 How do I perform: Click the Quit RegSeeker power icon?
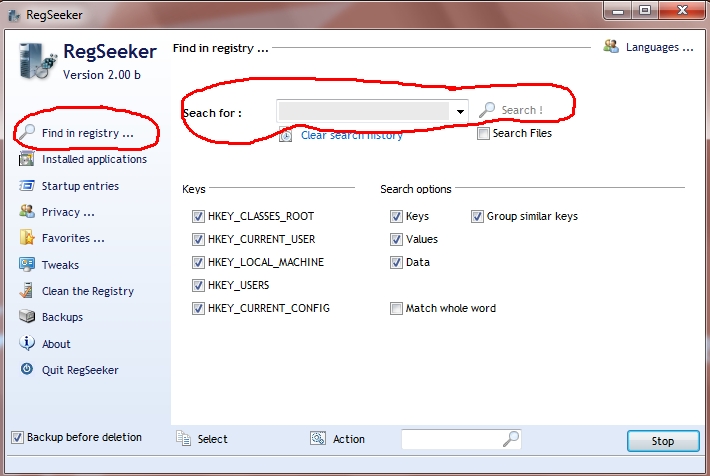point(27,369)
